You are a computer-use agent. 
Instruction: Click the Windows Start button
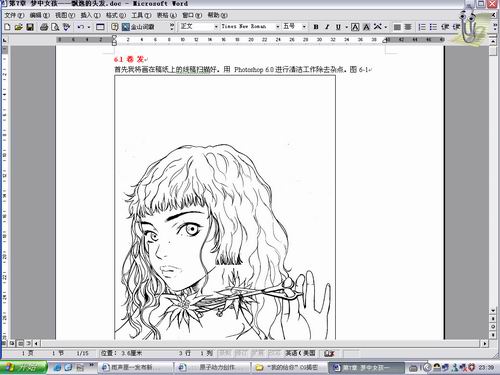(24, 368)
